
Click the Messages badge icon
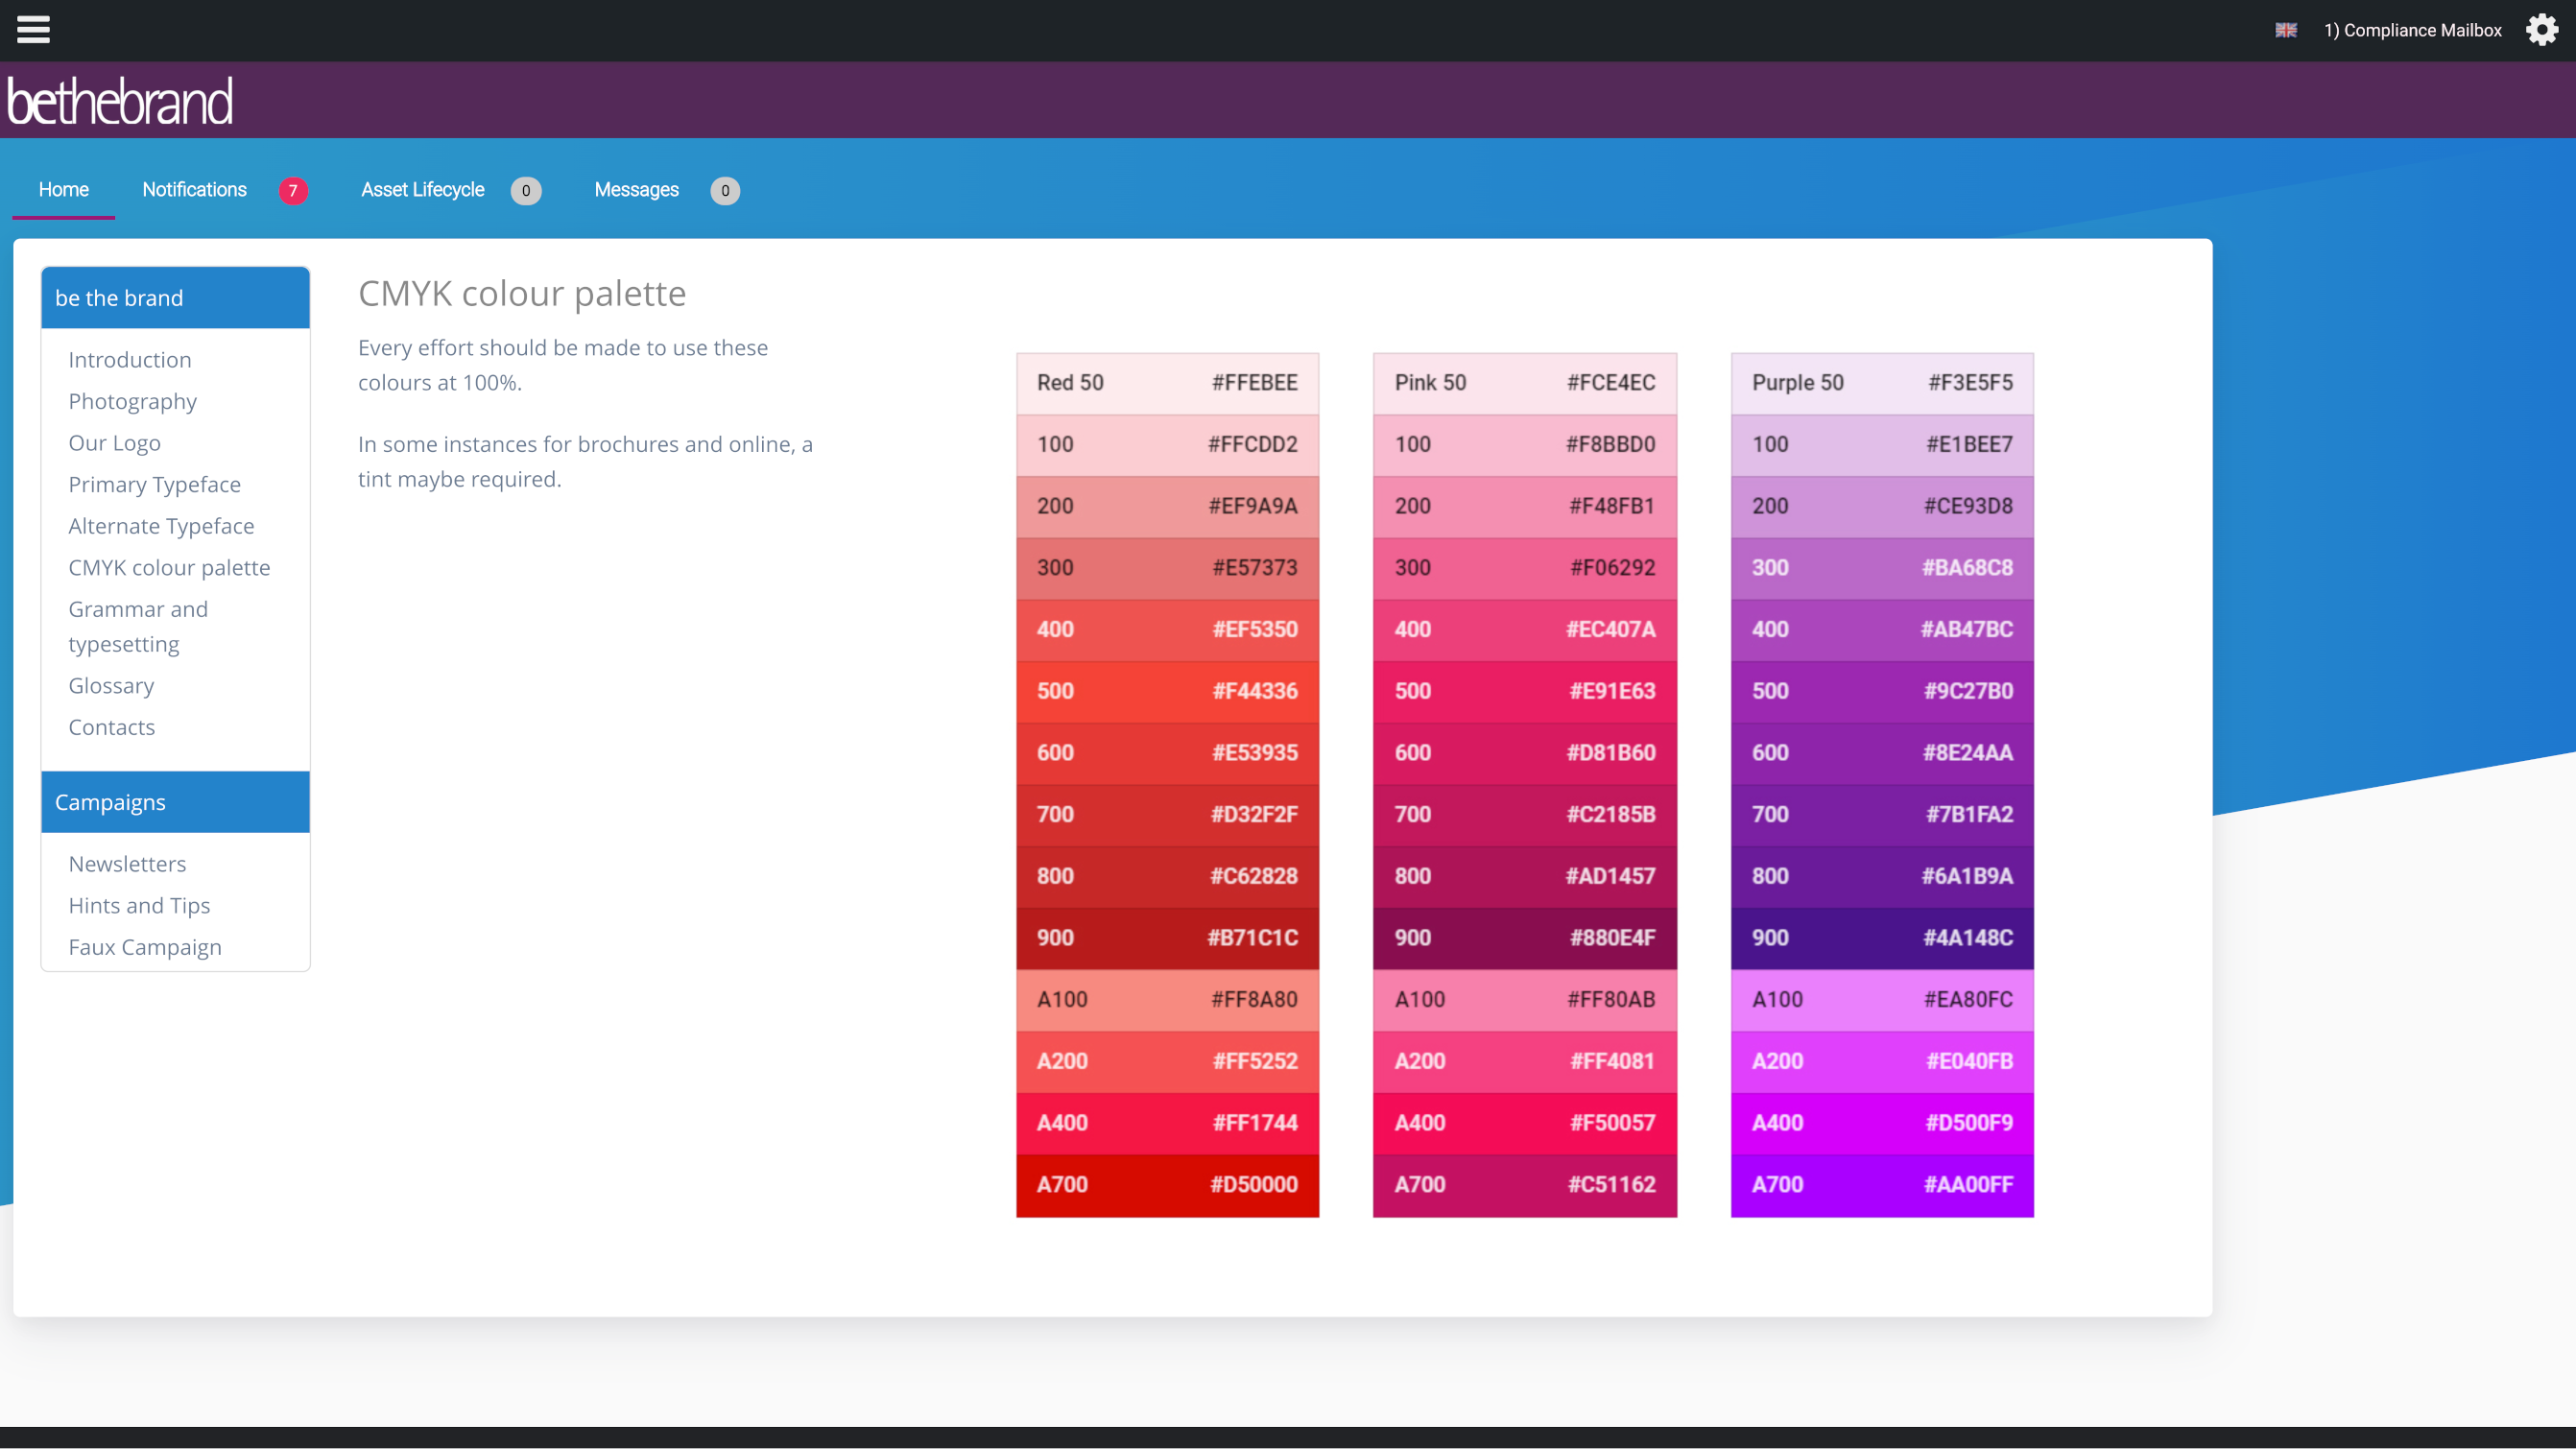pyautogui.click(x=724, y=189)
